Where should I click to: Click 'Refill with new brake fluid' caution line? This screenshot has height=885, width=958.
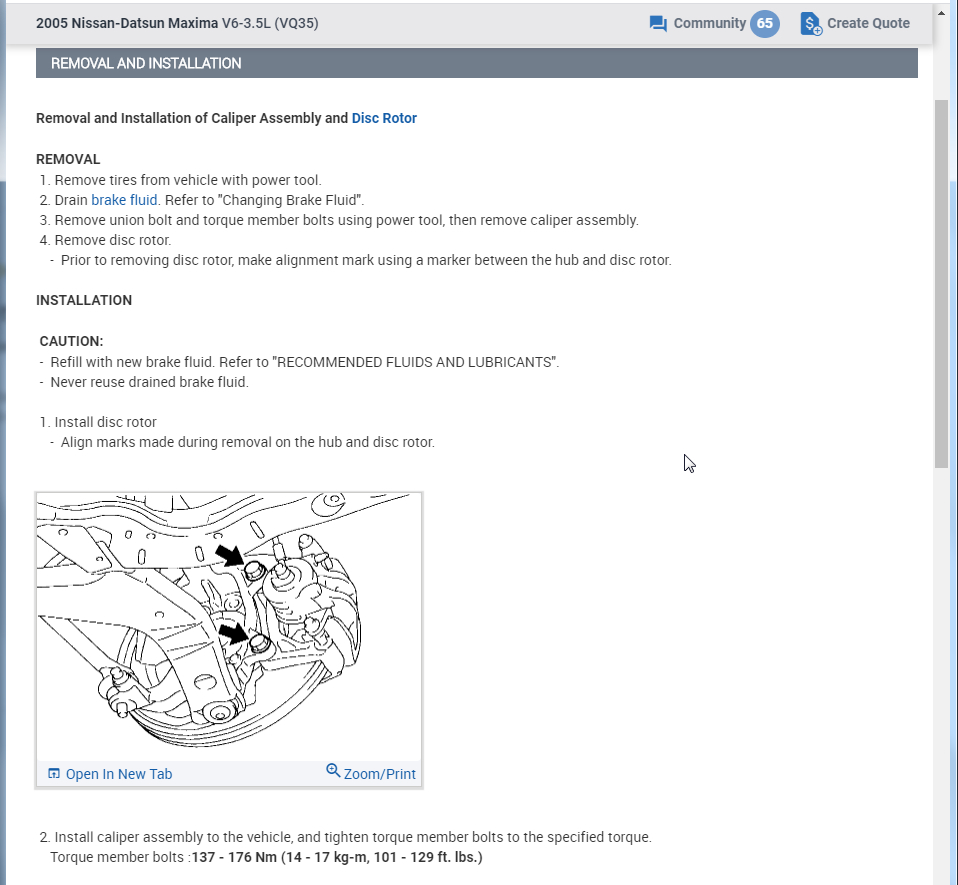(299, 362)
